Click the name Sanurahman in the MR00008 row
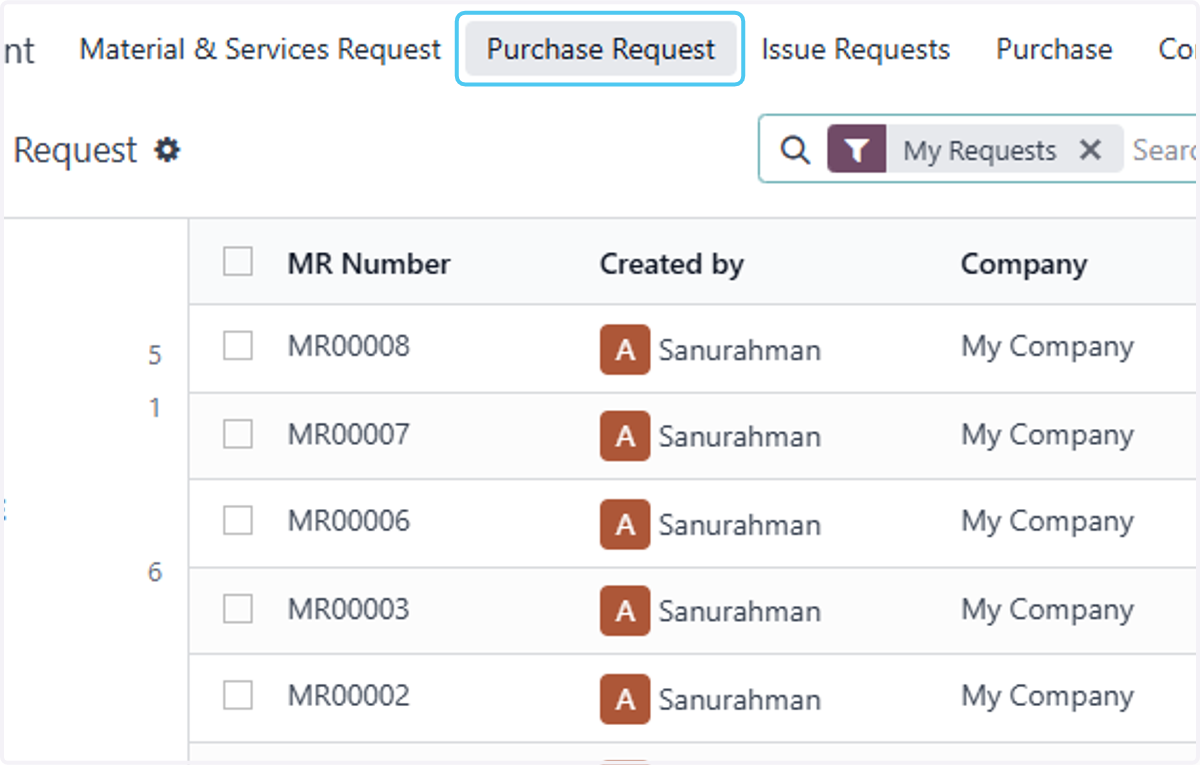Image resolution: width=1200 pixels, height=765 pixels. [740, 351]
